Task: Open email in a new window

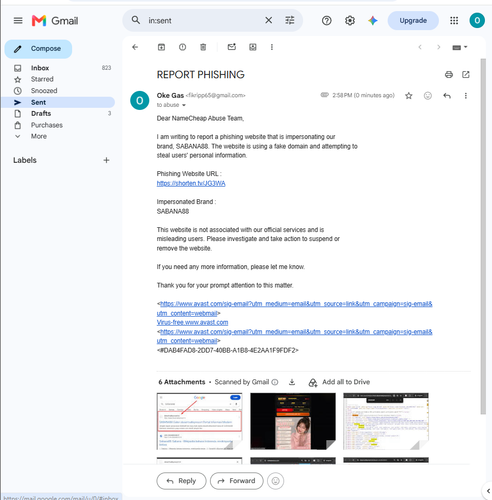Action: (466, 75)
